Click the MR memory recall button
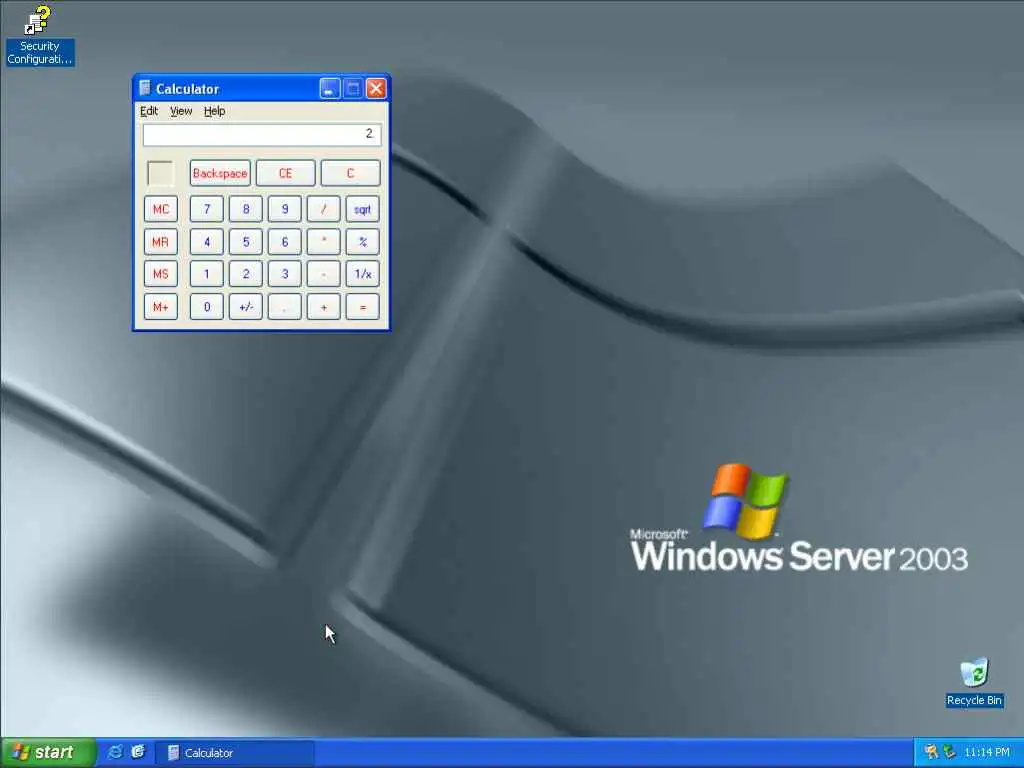This screenshot has height=768, width=1024. [161, 242]
